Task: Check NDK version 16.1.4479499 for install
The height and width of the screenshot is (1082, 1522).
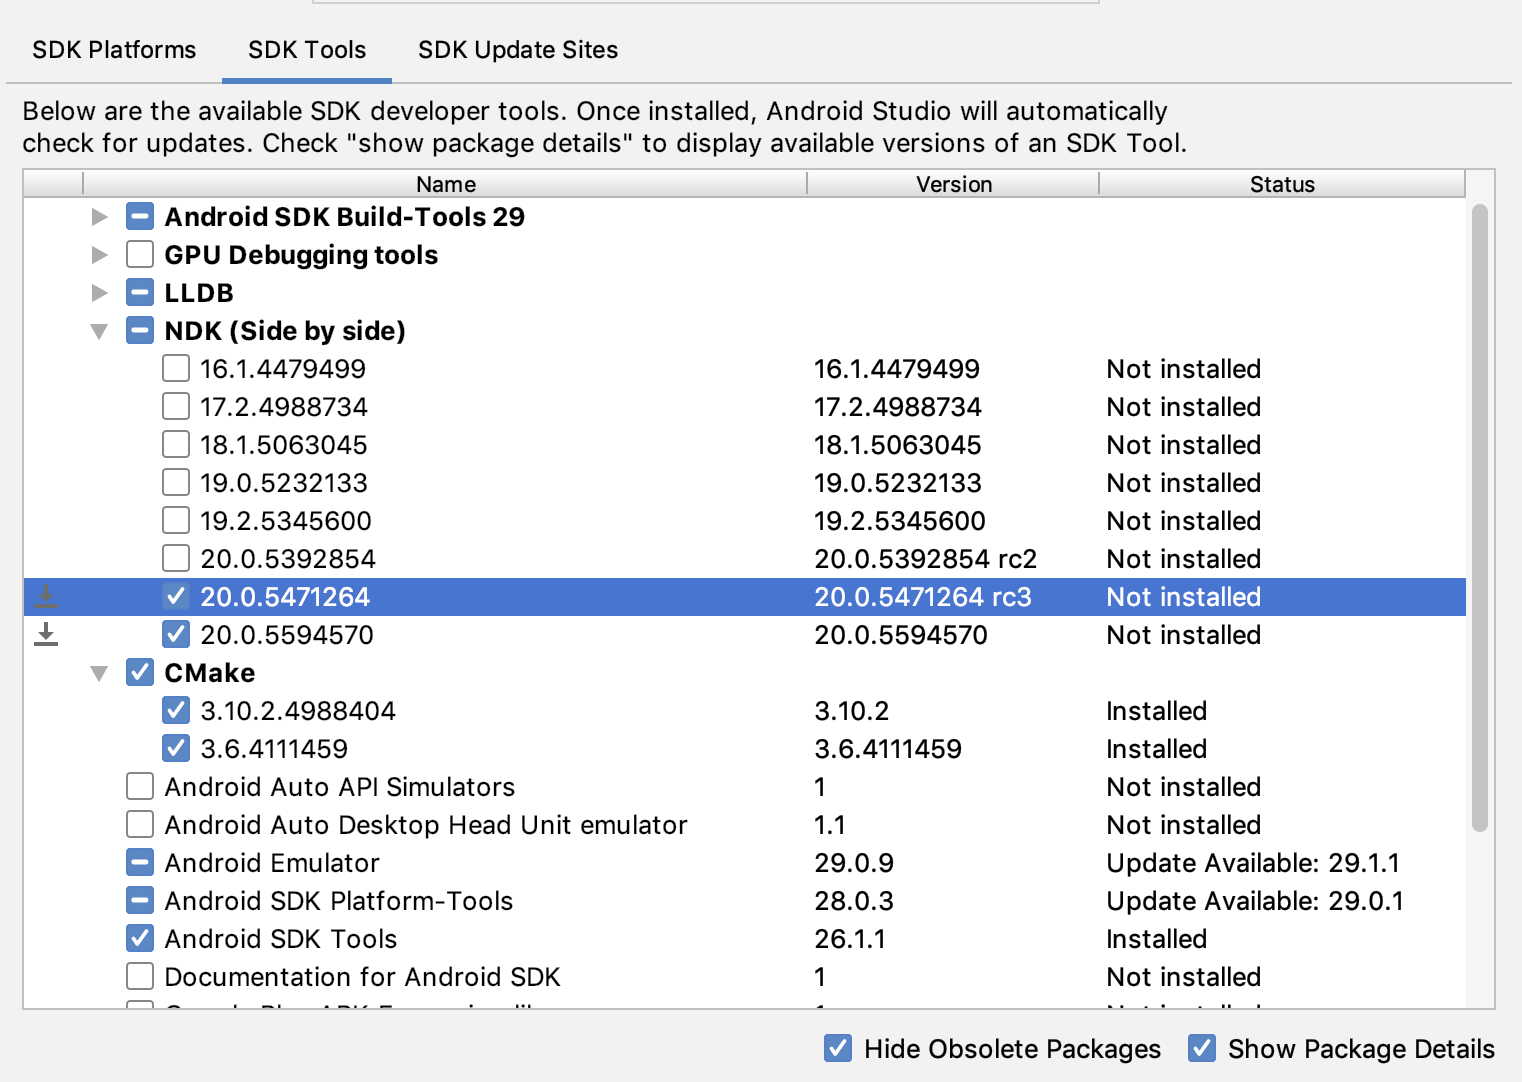Action: click(x=176, y=368)
